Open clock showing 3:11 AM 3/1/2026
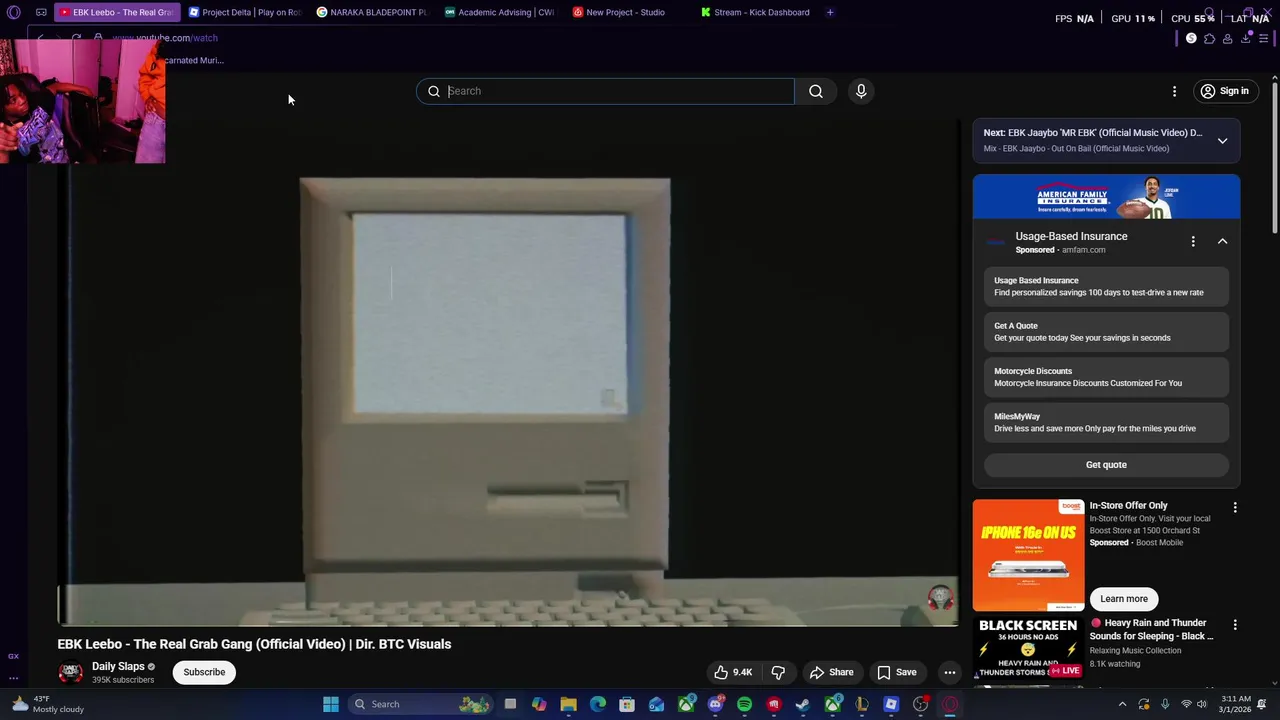 [x=1236, y=704]
